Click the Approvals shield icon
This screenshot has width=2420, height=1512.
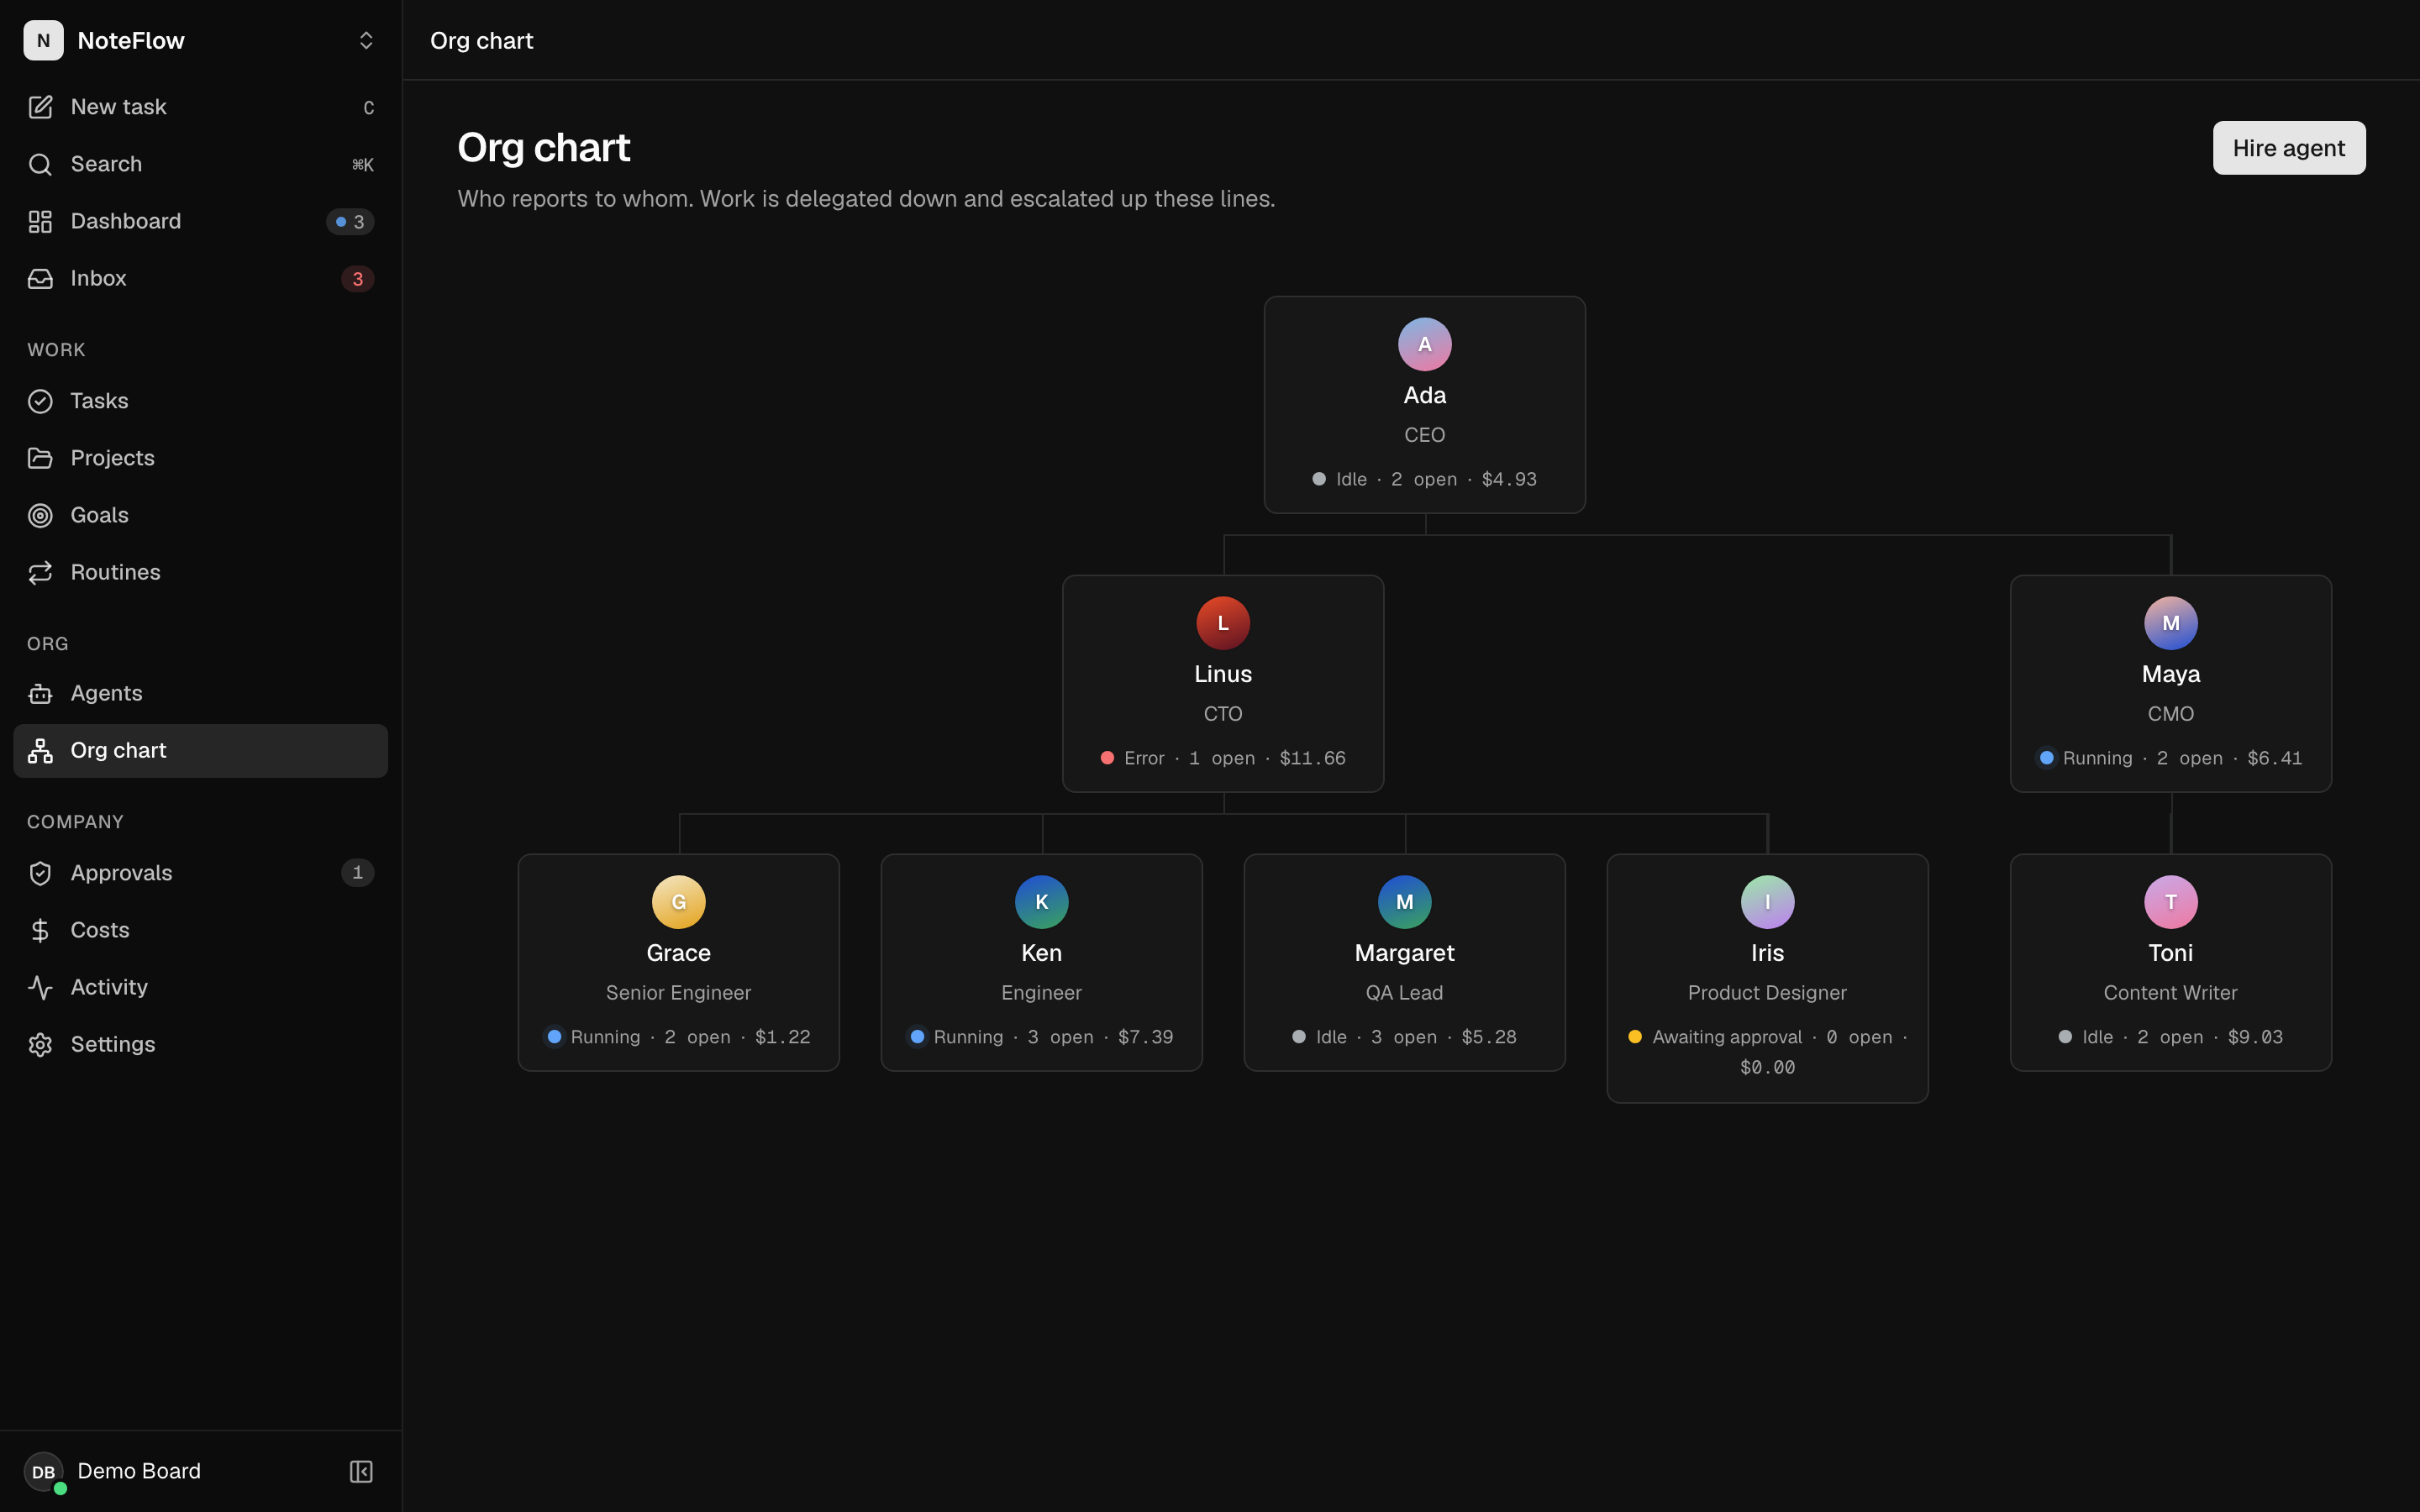click(x=40, y=873)
